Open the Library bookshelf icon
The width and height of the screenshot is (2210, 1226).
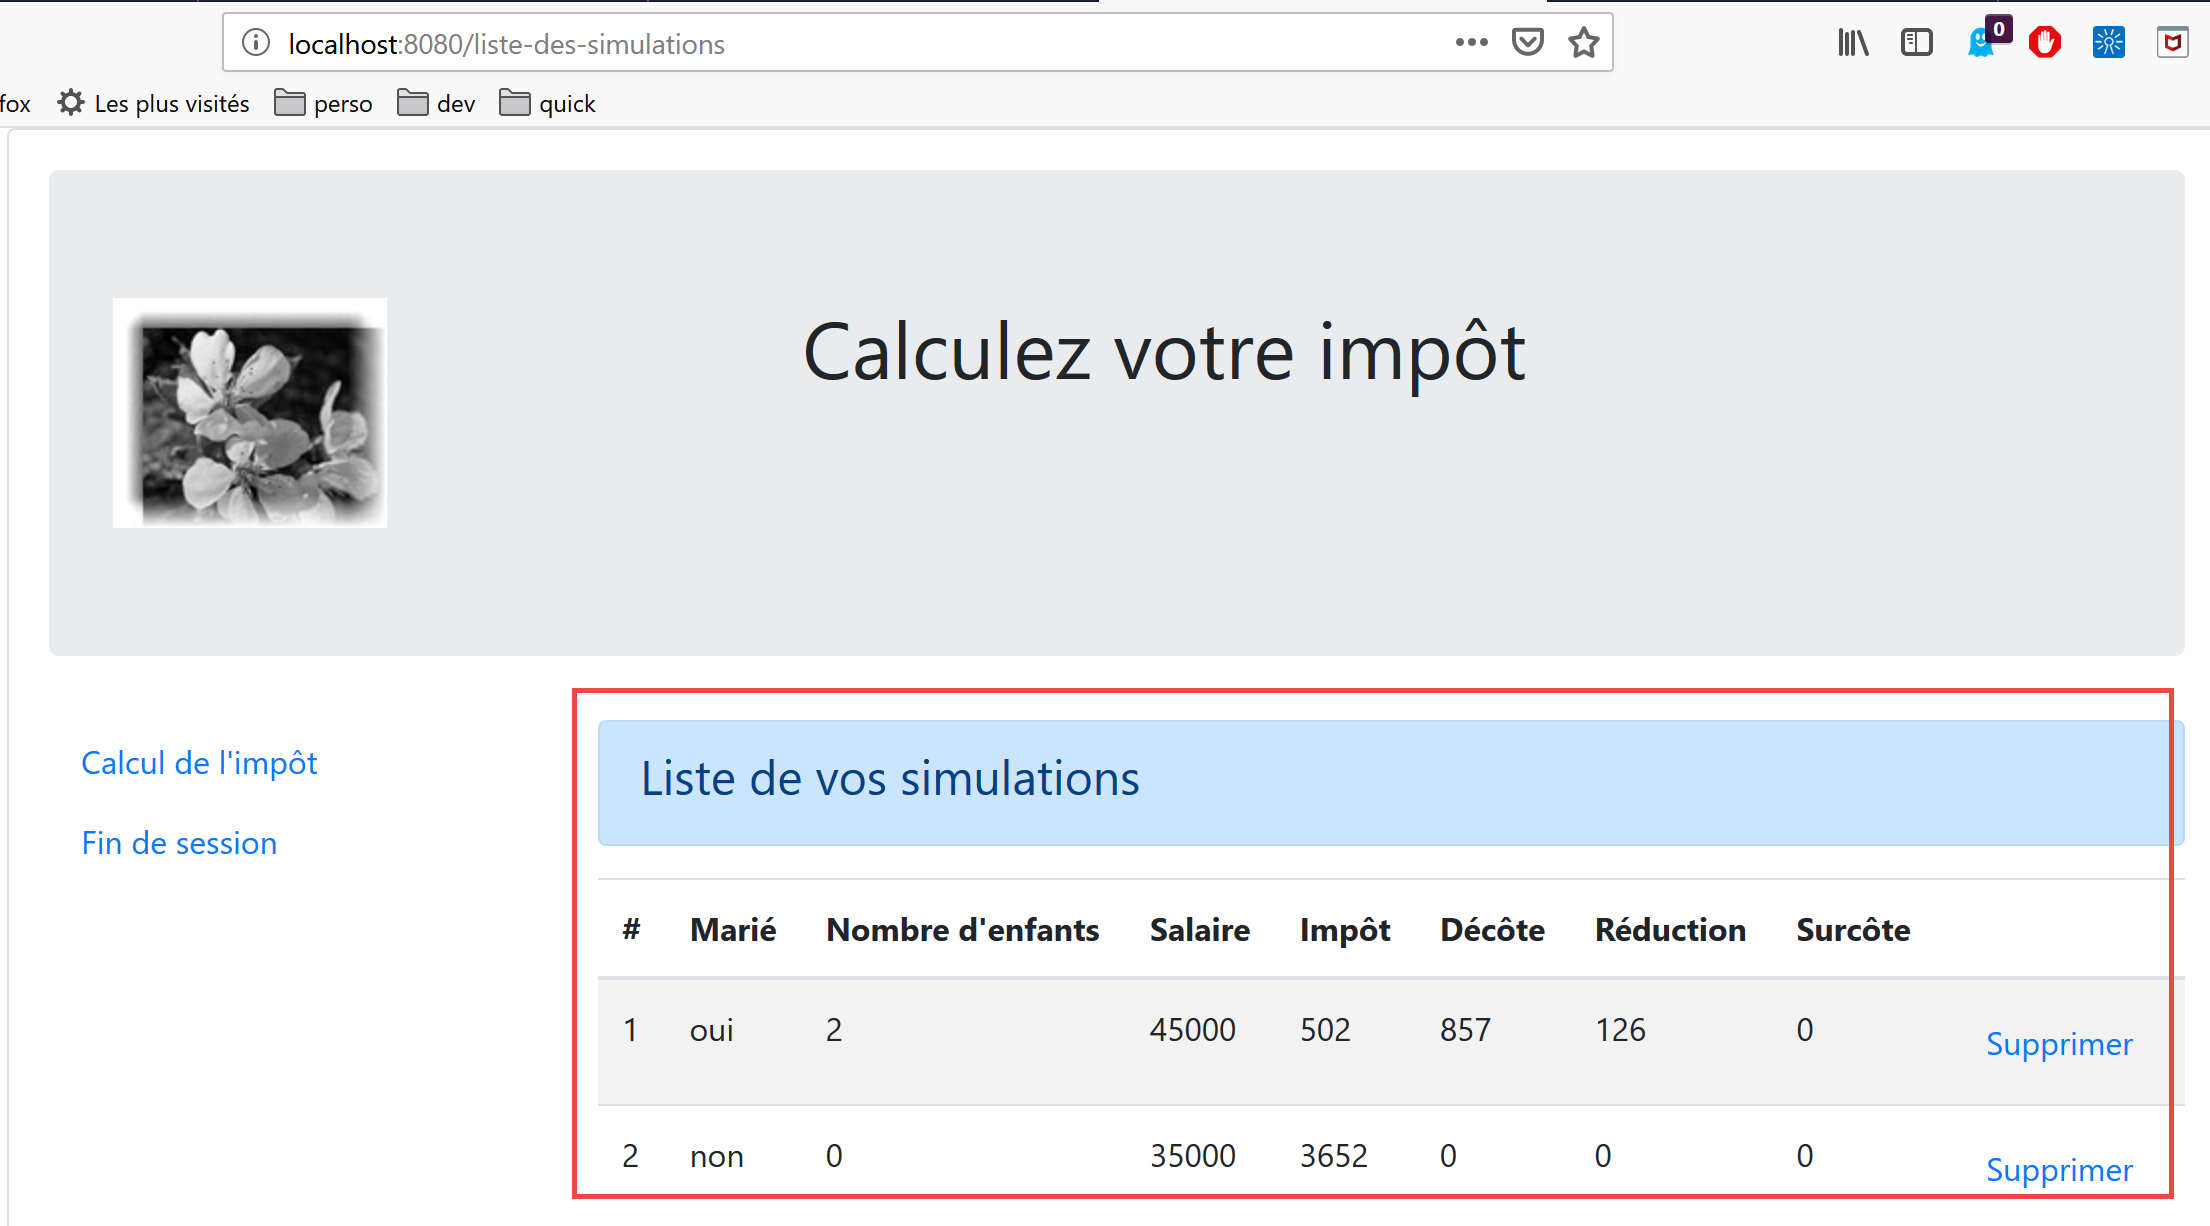point(1853,42)
